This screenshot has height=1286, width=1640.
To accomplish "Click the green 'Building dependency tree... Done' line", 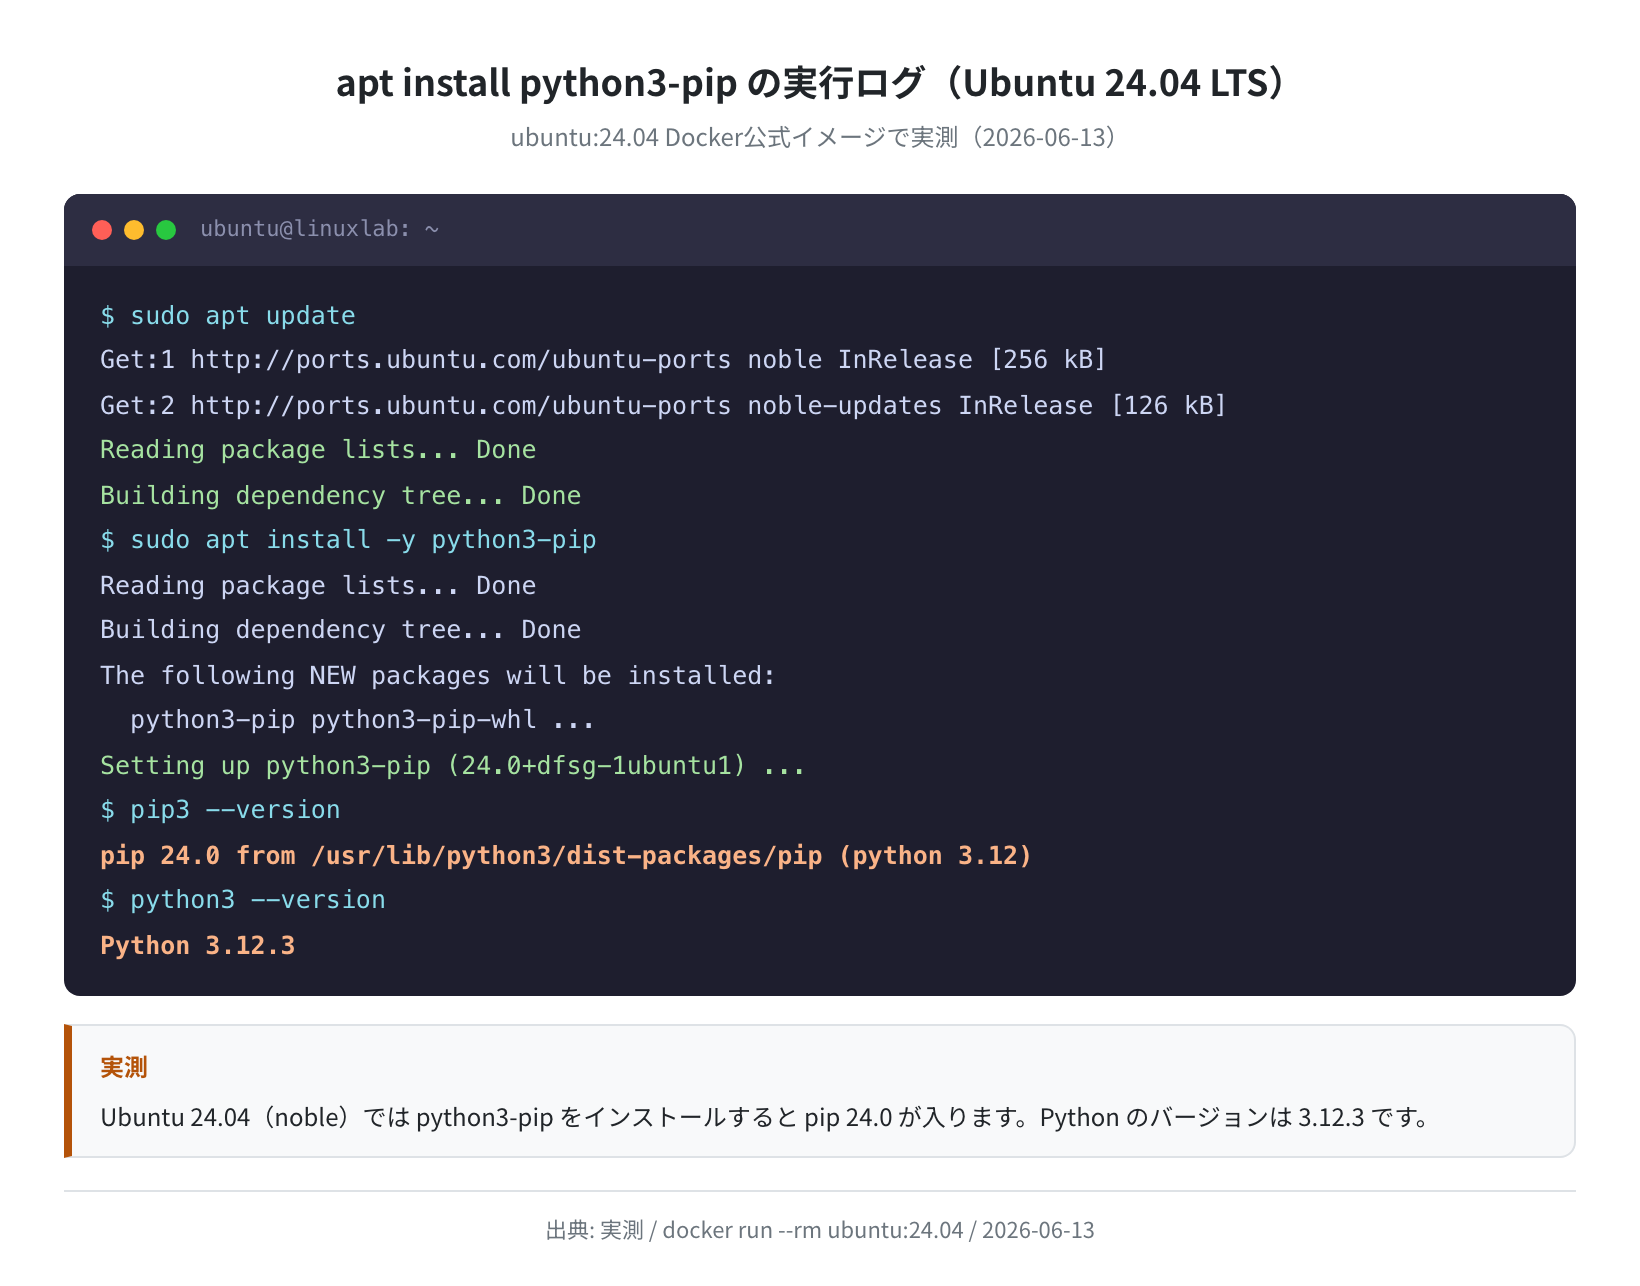I will click(341, 495).
